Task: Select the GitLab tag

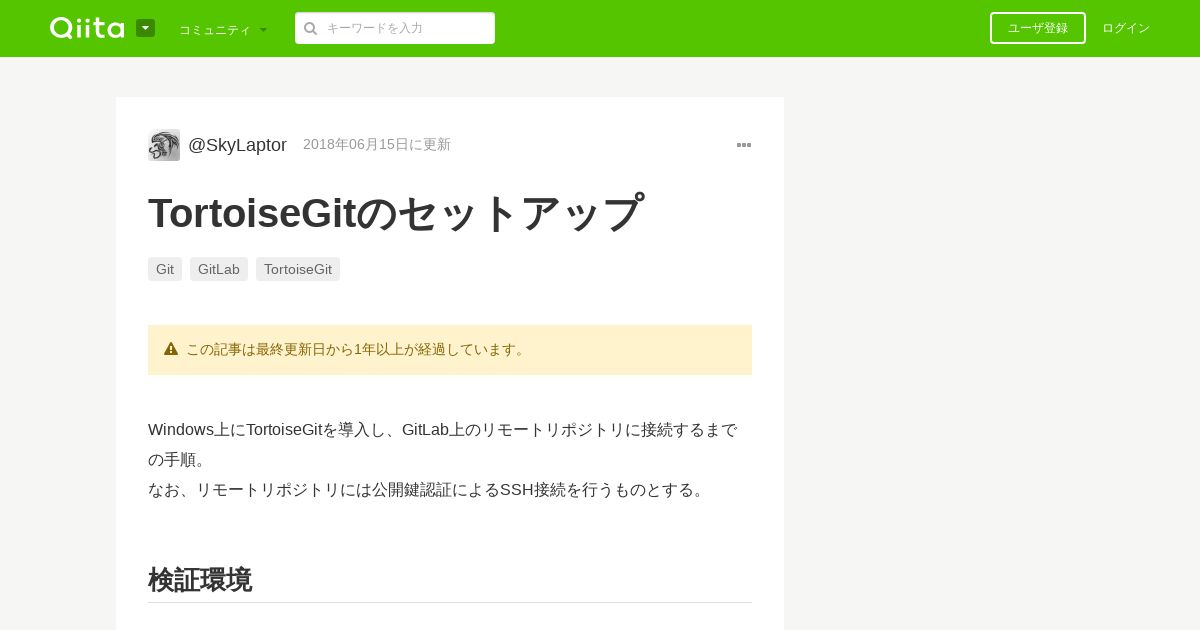Action: point(219,269)
